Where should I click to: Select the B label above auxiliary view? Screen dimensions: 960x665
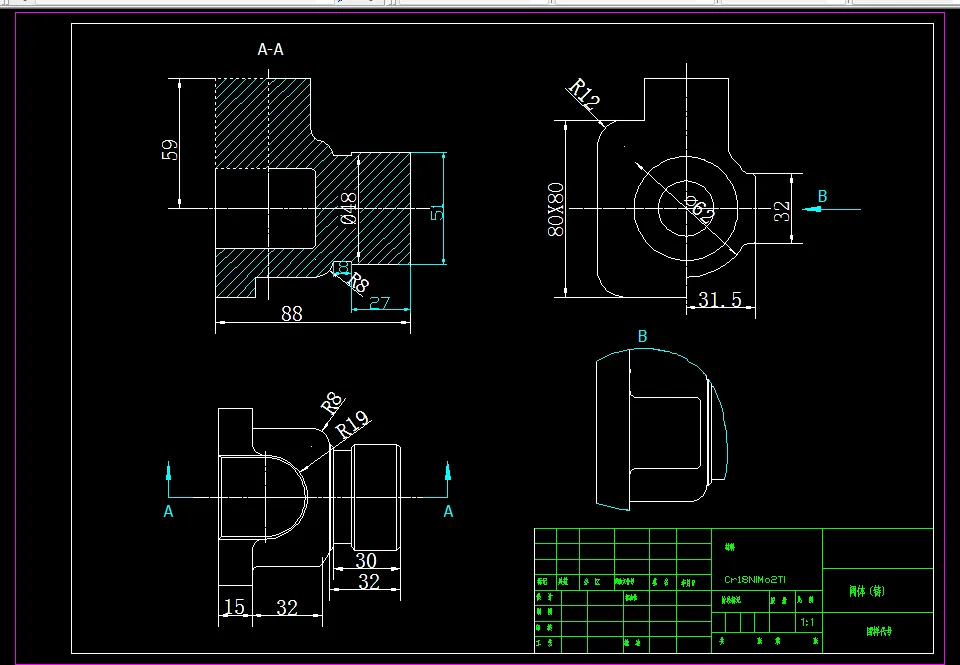tap(642, 336)
